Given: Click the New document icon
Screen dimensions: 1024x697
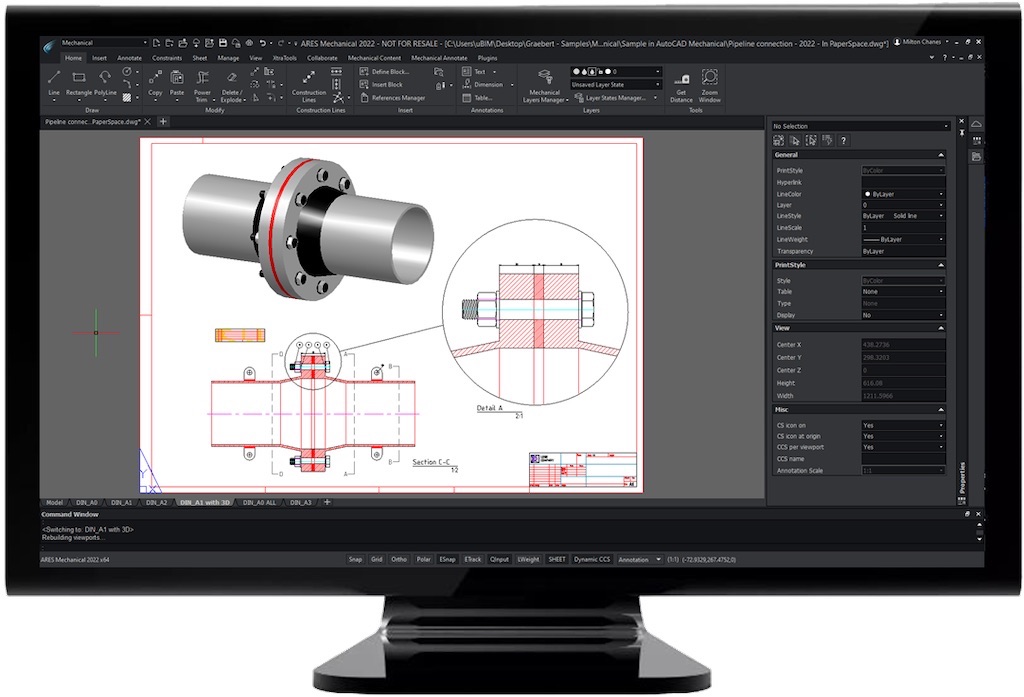Looking at the screenshot, I should [156, 43].
